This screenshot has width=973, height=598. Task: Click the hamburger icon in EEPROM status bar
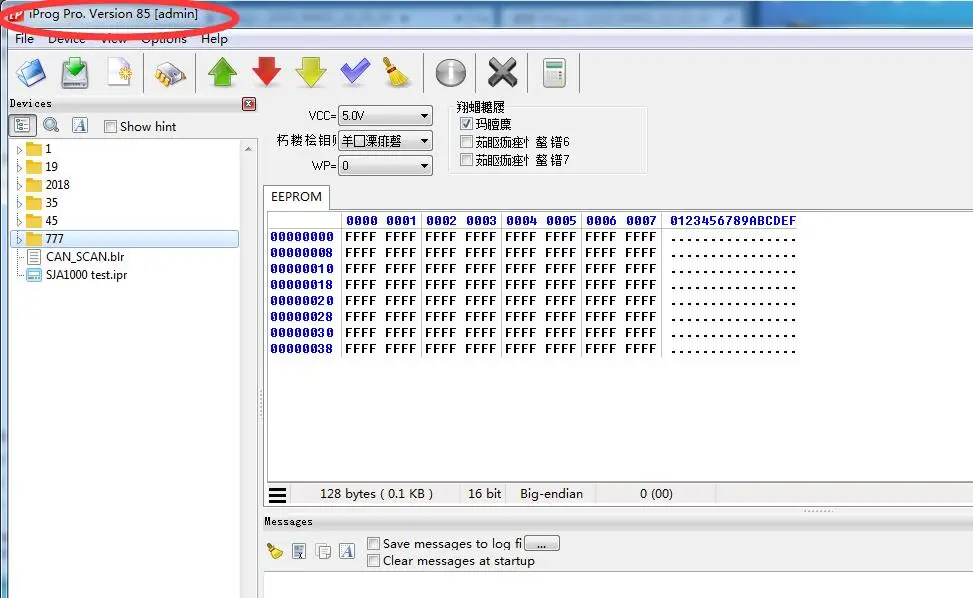pos(277,495)
